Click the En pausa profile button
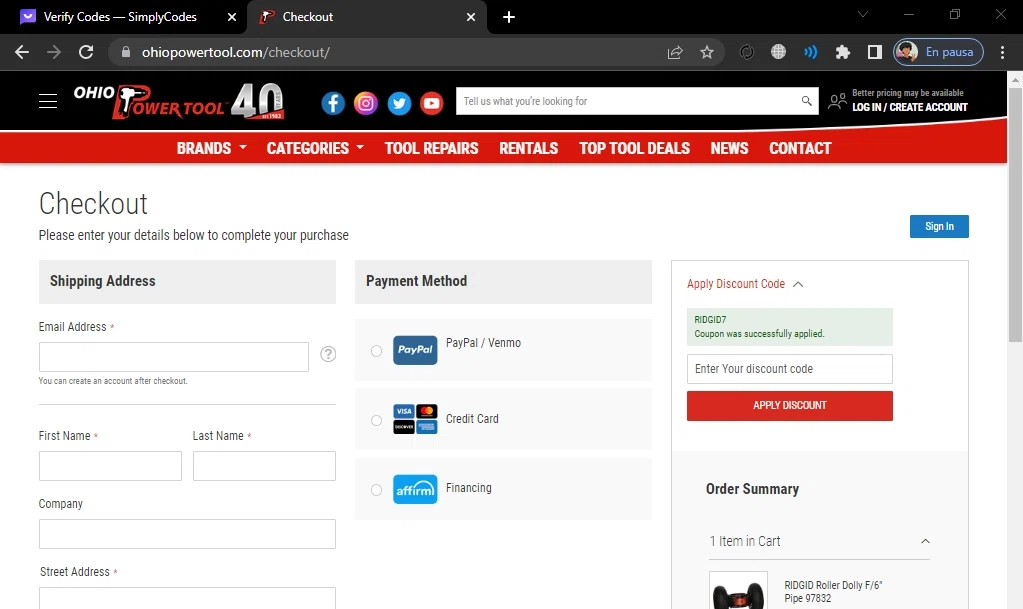Screen dimensions: 1023x609 [938, 52]
